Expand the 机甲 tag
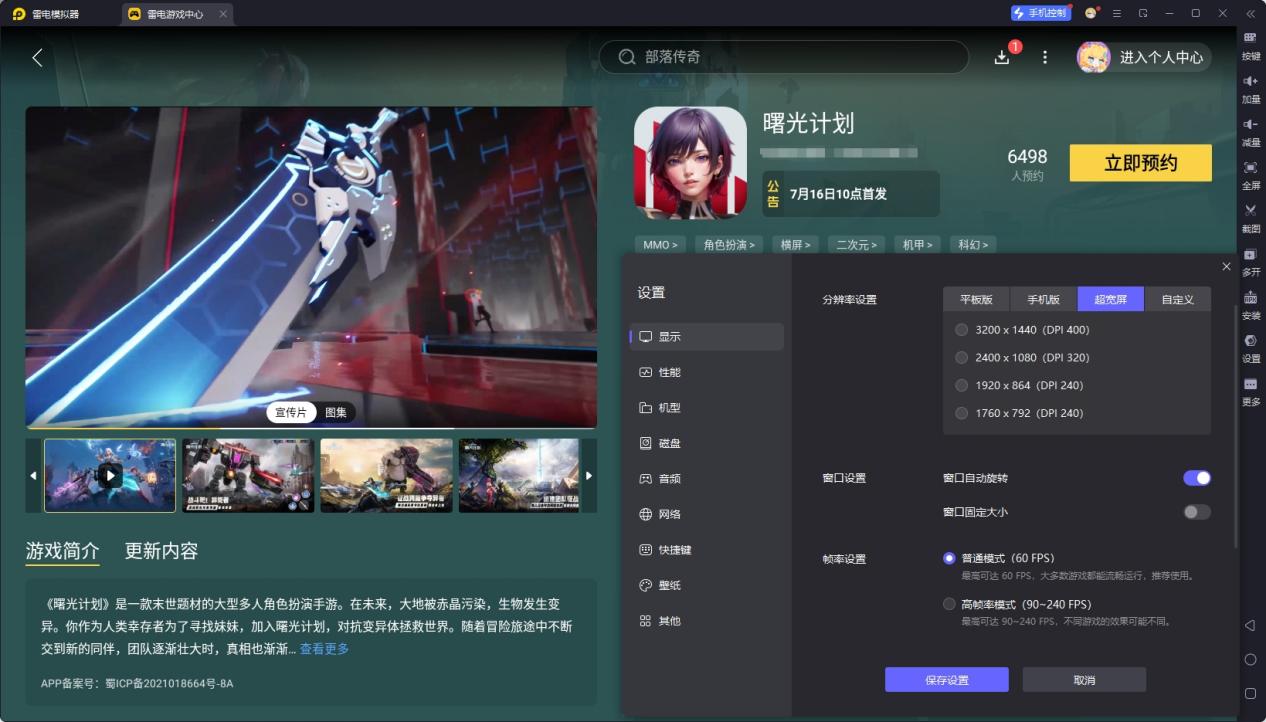This screenshot has height=722, width=1266. click(917, 245)
